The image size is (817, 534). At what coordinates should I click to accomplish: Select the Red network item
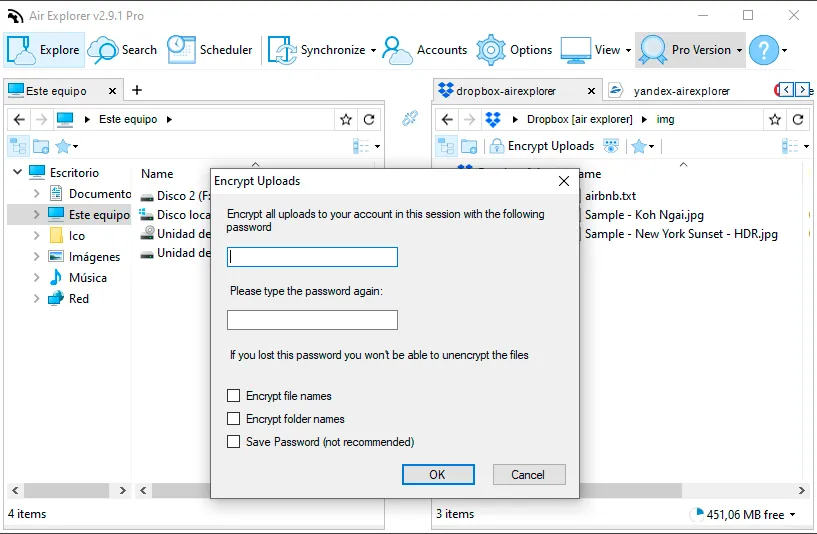point(68,299)
